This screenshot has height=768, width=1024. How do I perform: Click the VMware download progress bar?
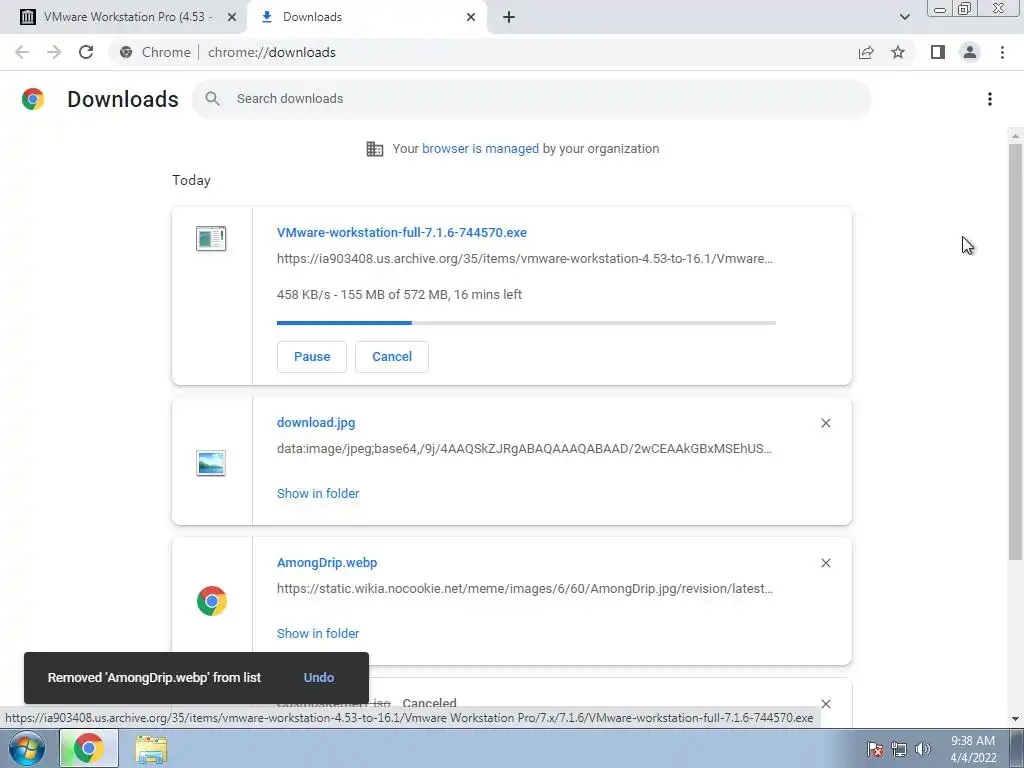(526, 323)
